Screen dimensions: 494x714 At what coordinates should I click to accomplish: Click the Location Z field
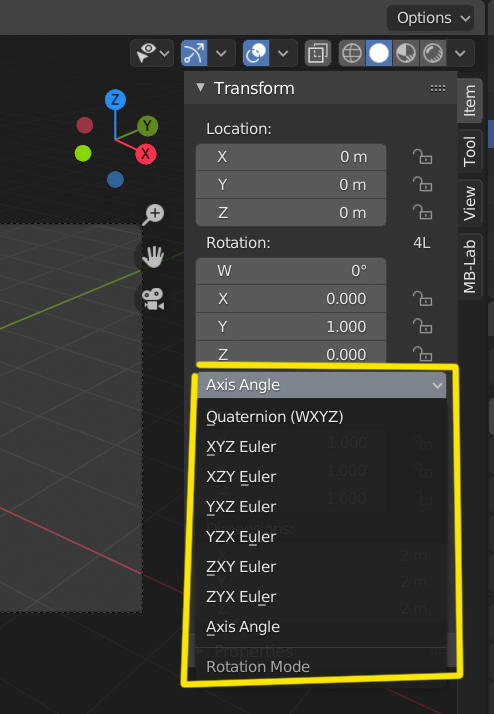point(291,213)
